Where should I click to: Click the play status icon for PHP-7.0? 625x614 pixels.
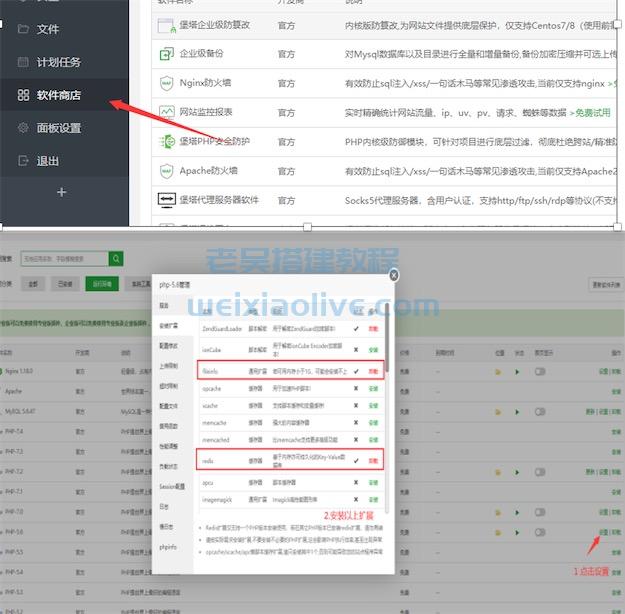click(517, 512)
